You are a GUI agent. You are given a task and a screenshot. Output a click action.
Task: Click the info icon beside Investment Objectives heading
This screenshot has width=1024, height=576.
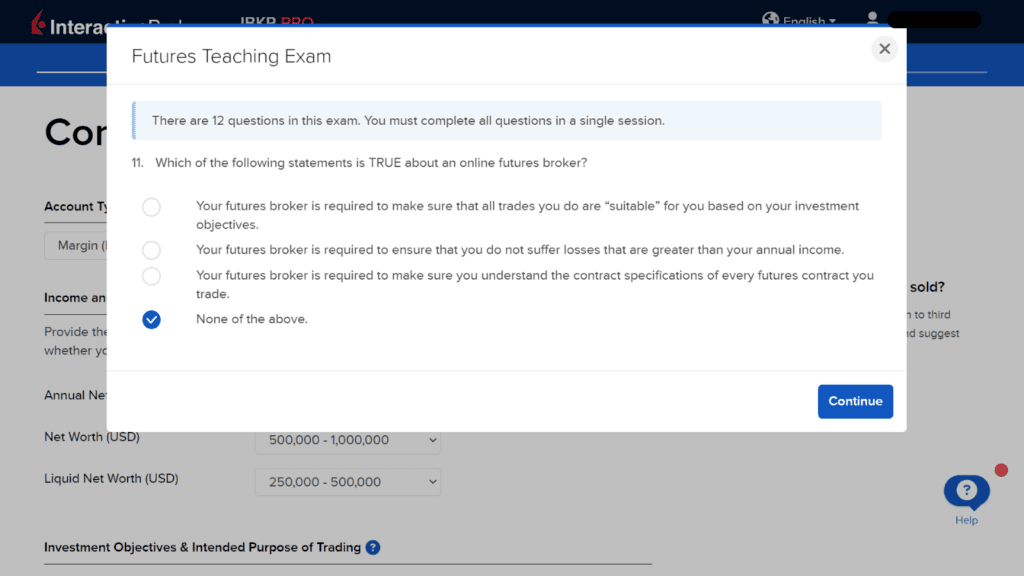pos(372,547)
